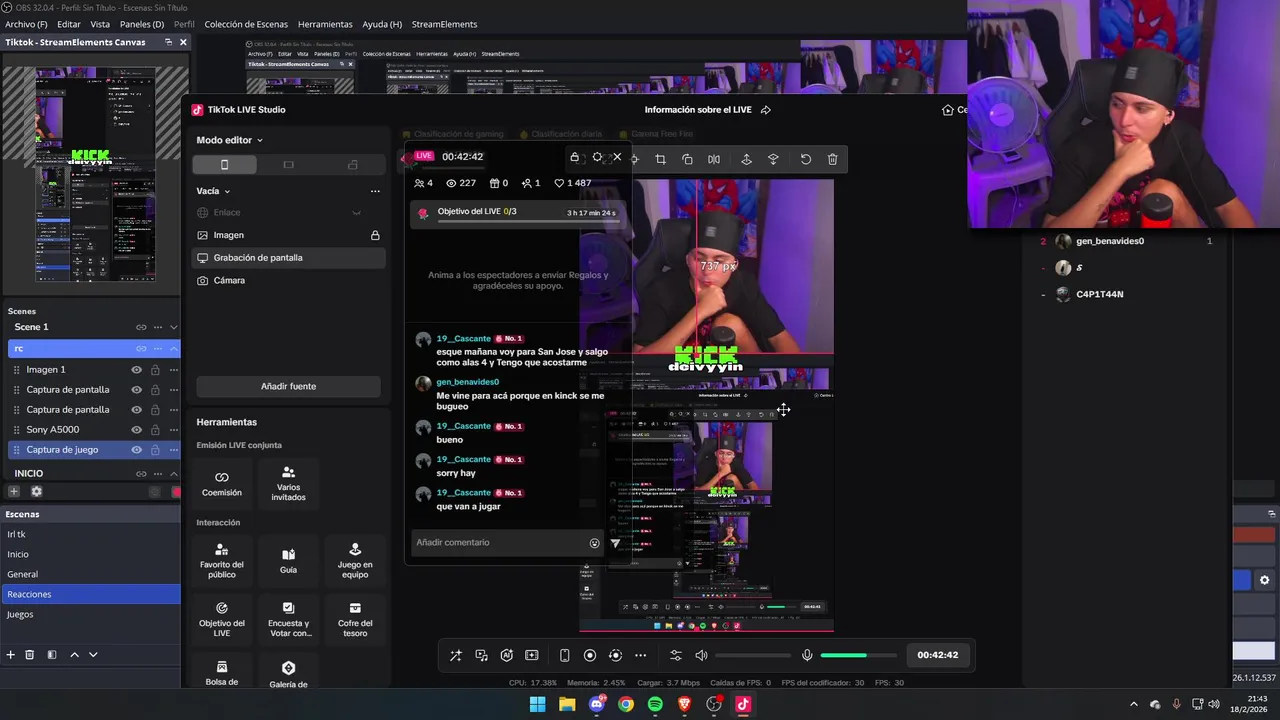
Task: Bring the source layer forward
Action: pos(746,159)
